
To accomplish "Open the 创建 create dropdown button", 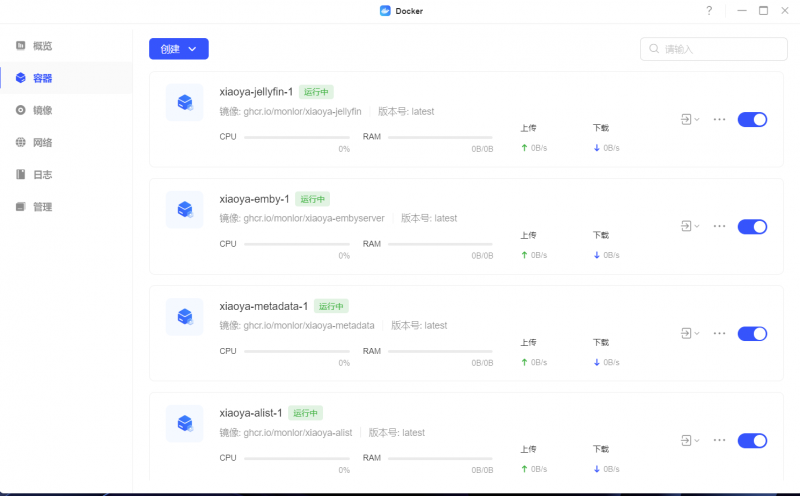I will [179, 49].
